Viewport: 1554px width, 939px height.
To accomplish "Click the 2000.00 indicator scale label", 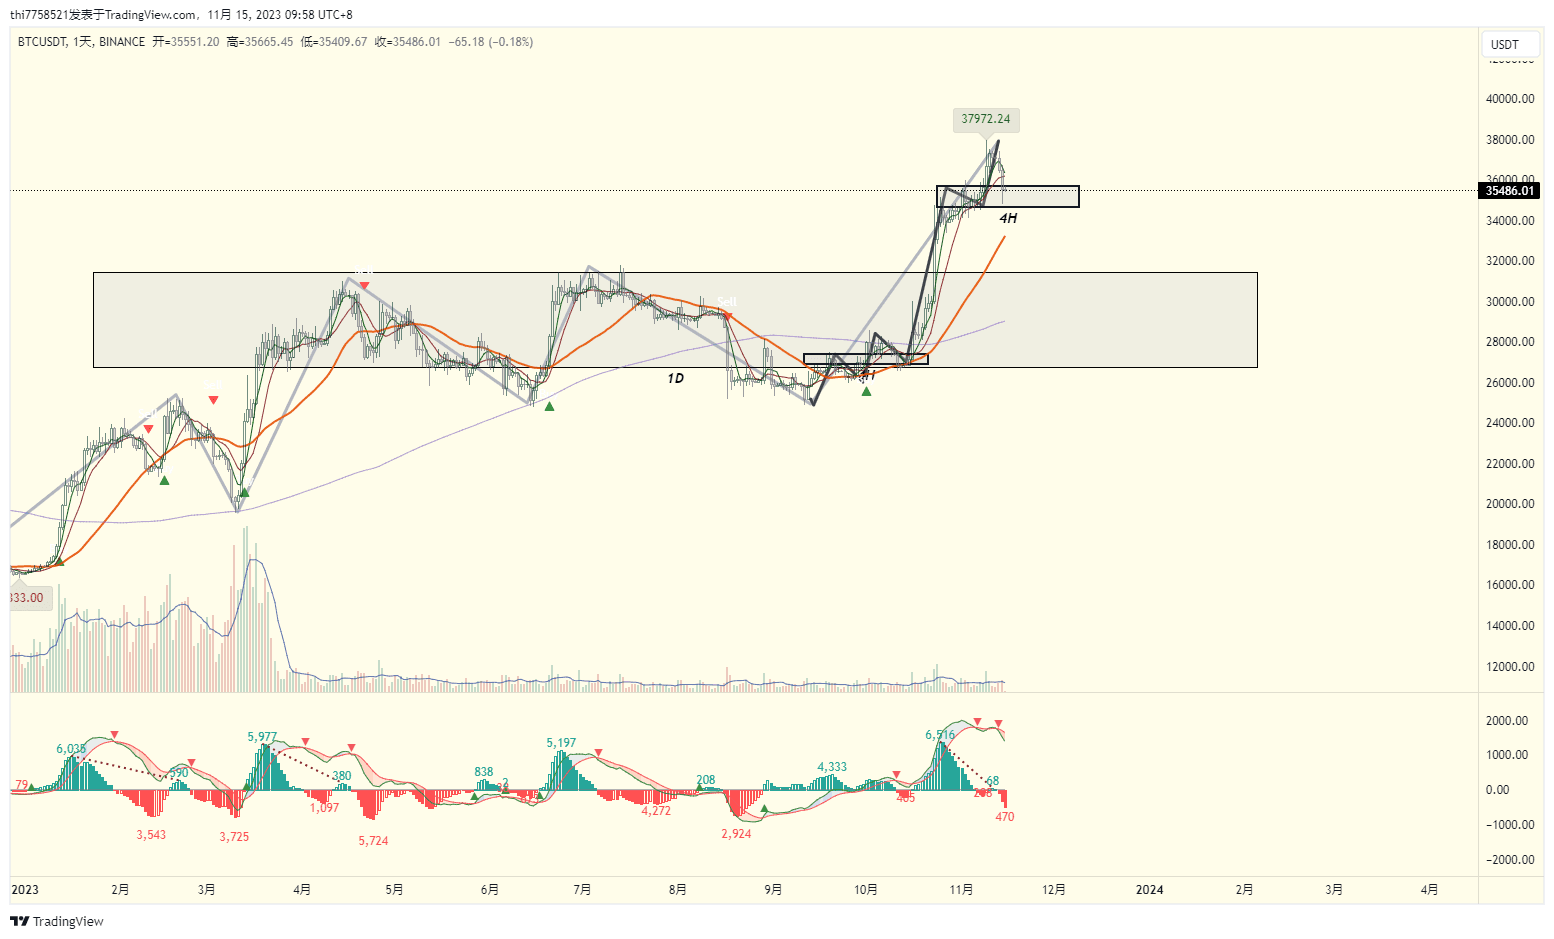I will coord(1507,721).
